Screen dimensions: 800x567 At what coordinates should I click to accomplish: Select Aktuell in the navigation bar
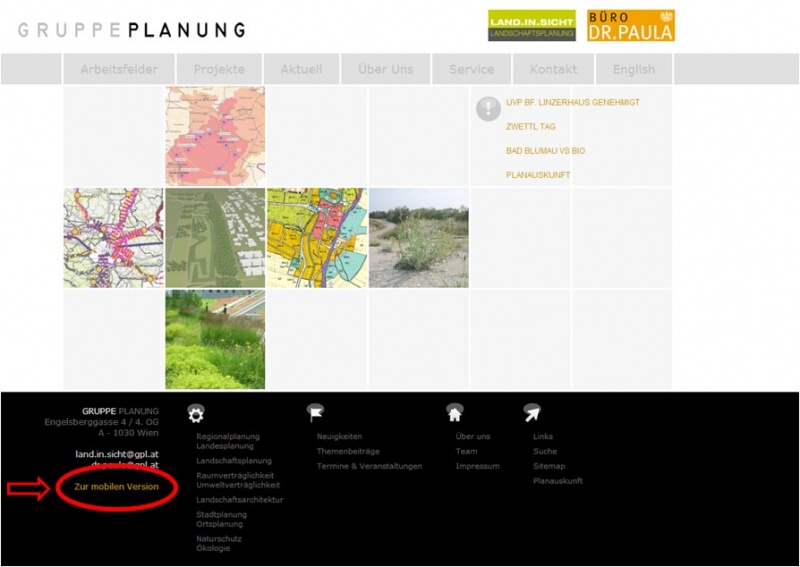[301, 69]
